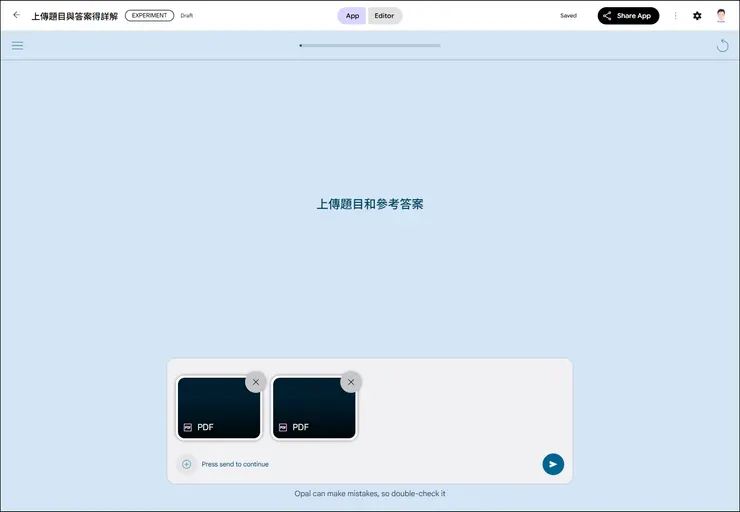The width and height of the screenshot is (740, 512).
Task: Open the second PDF thumbnail
Action: 314,408
